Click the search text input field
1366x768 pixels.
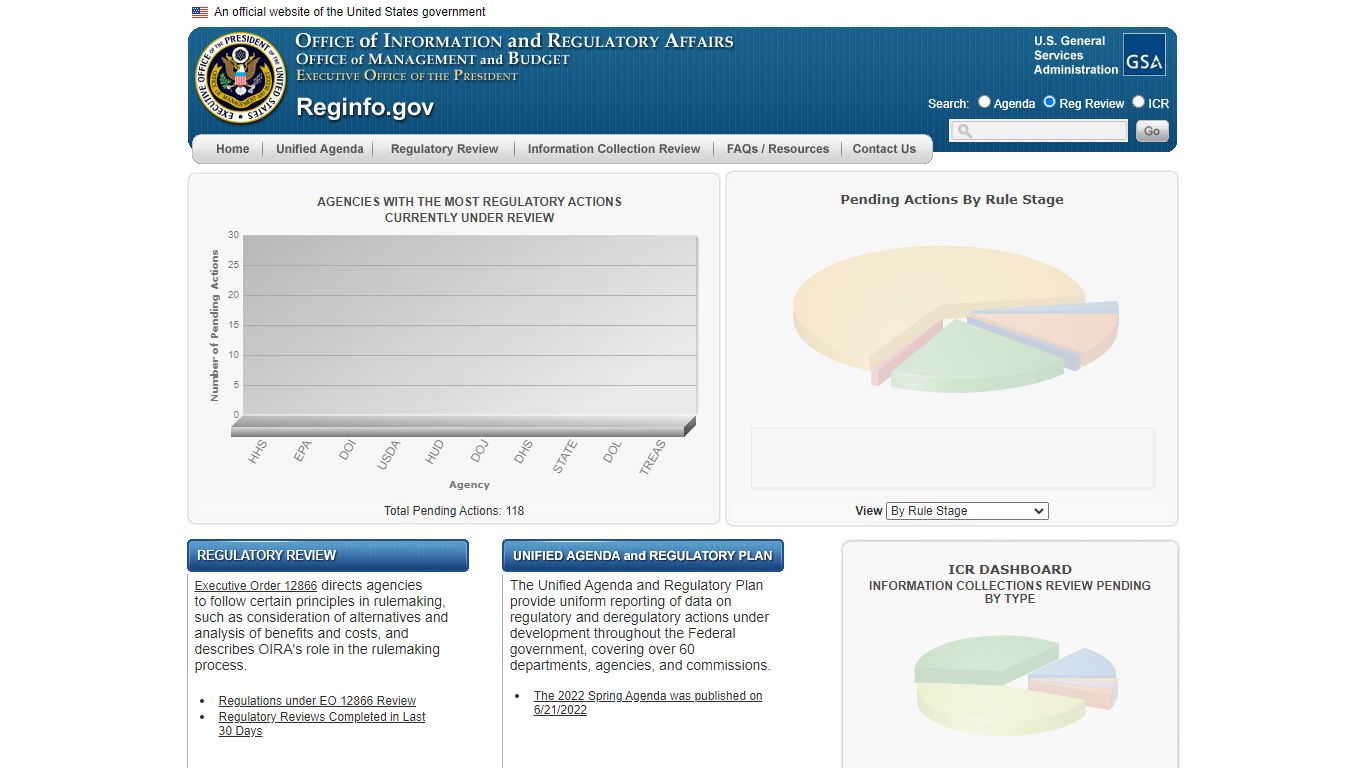[1039, 131]
